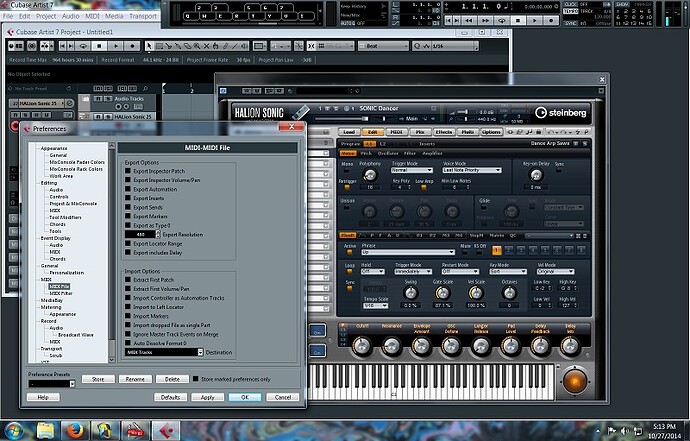Viewport: 690px width, 441px height.
Task: Toggle Cycle in project window toolbar
Action: click(x=82, y=46)
